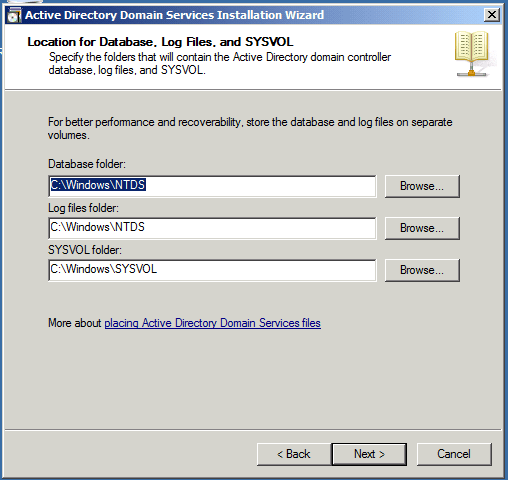The width and height of the screenshot is (508, 480).
Task: Proceed with the Next button
Action: coord(369,454)
